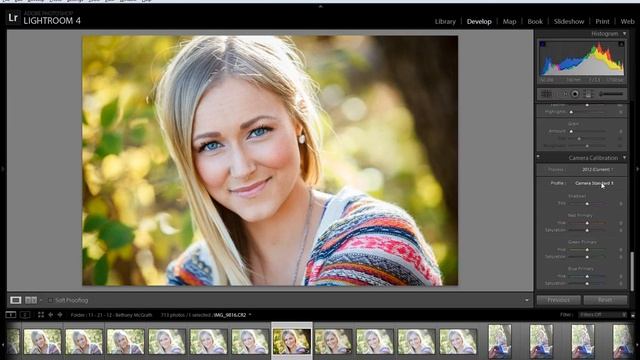Select the Crop Overlay tool
This screenshot has width=640, height=360.
[x=546, y=94]
